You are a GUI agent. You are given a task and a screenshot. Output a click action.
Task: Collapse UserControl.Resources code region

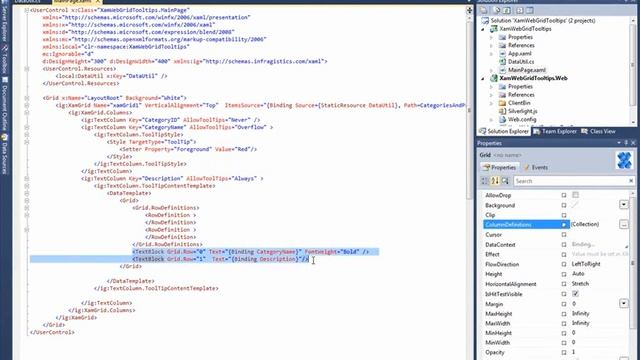click(27, 69)
